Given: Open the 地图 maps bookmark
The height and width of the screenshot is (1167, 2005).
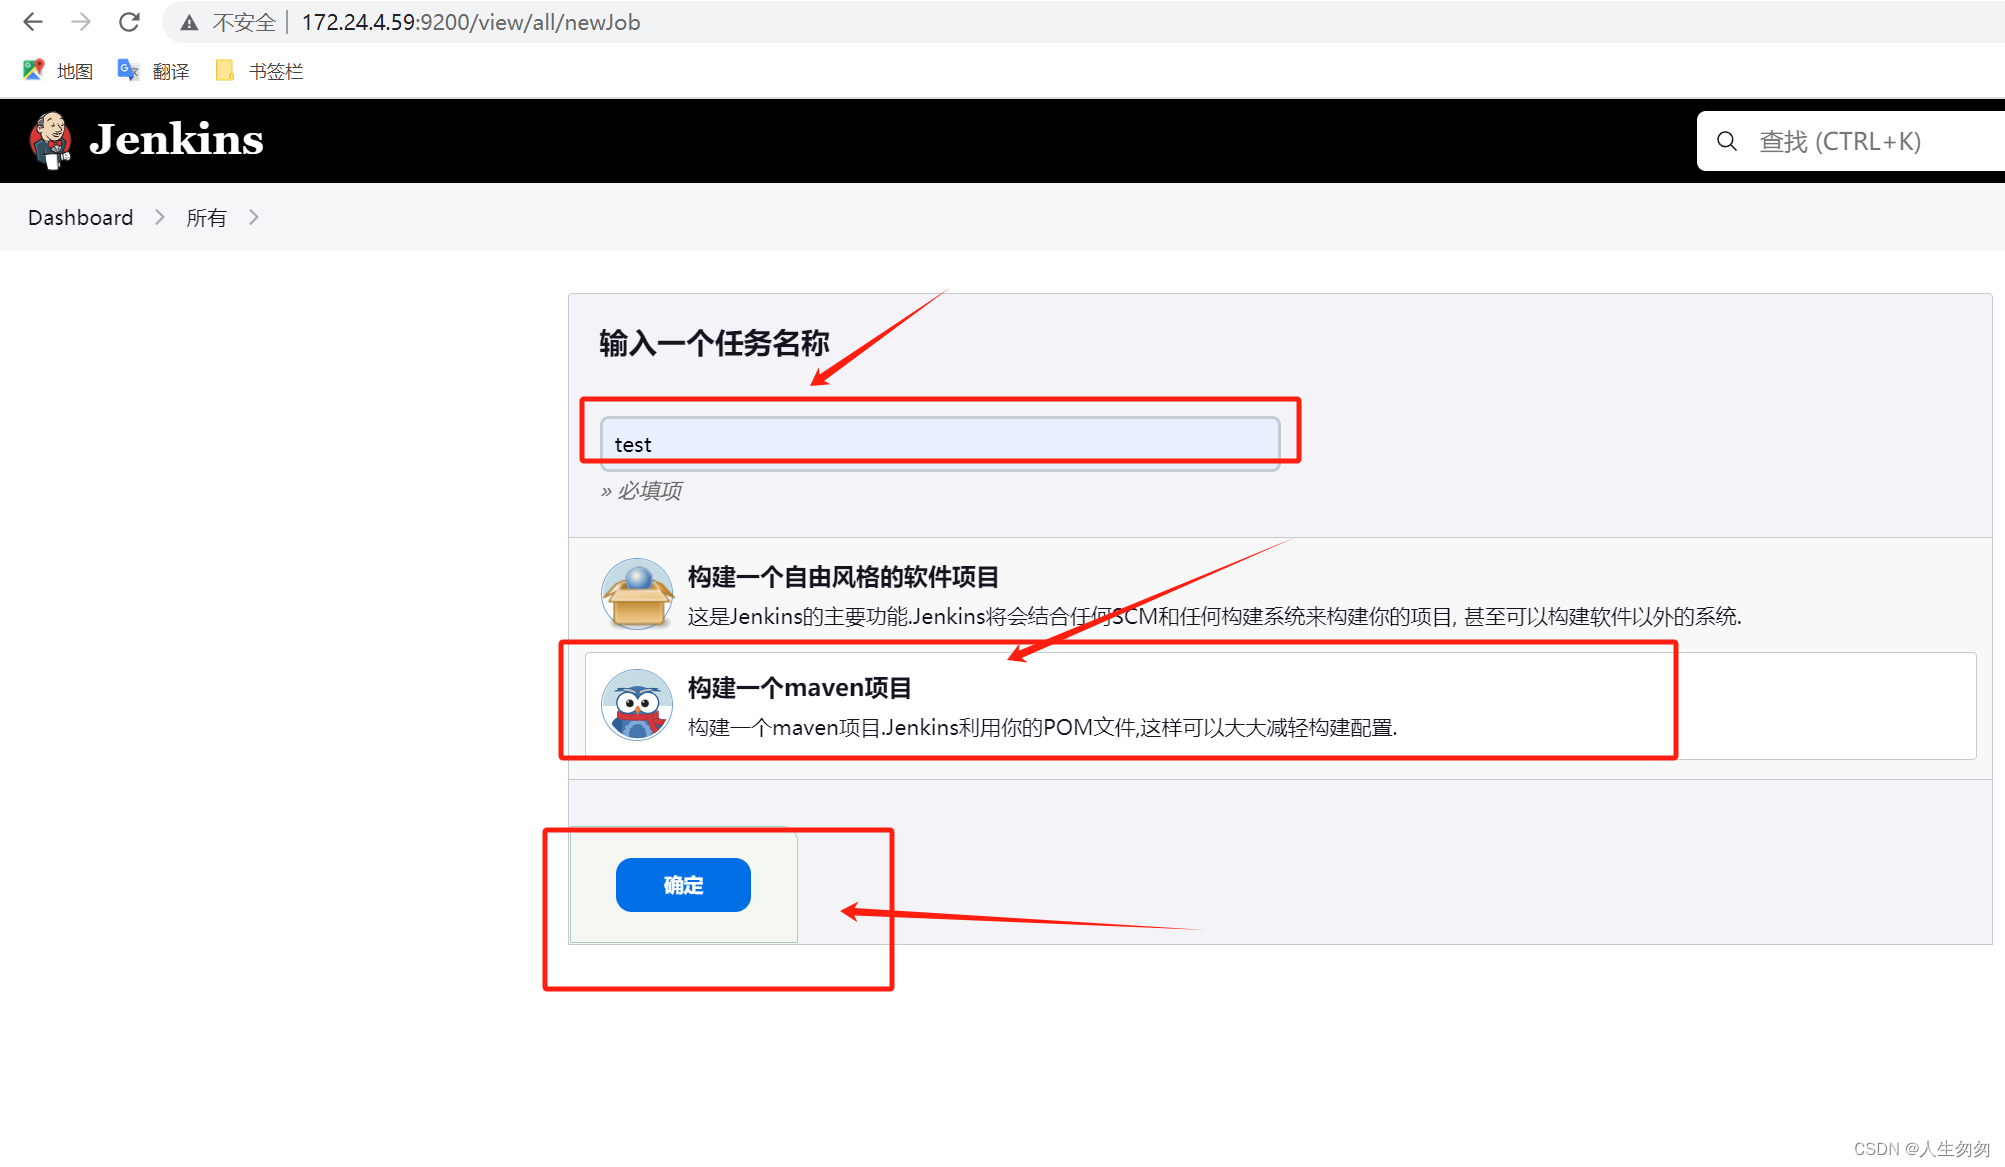Looking at the screenshot, I should 58,71.
